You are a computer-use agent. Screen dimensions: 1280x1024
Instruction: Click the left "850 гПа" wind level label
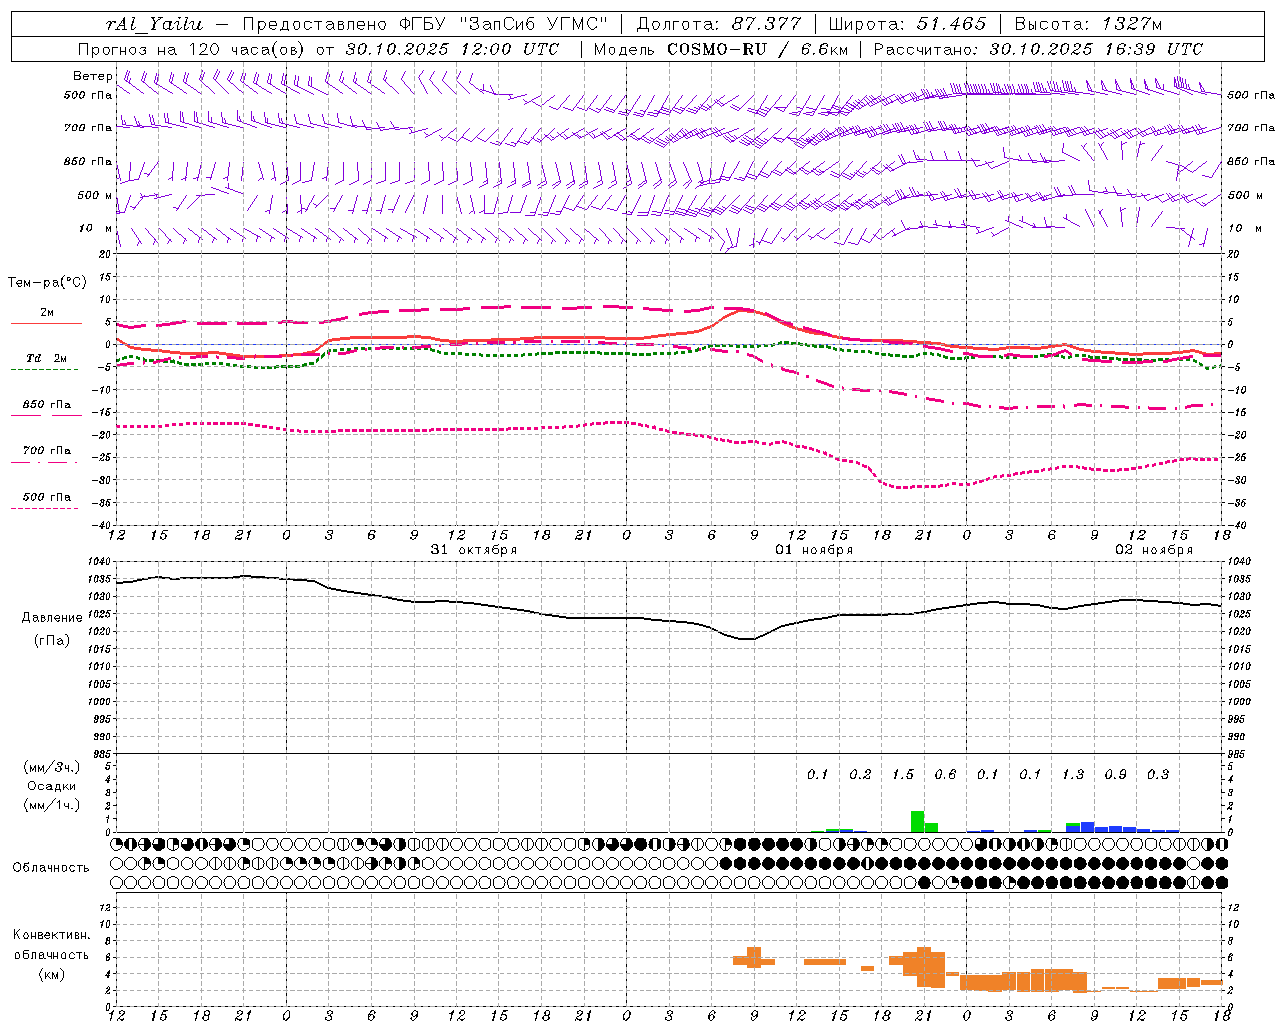pyautogui.click(x=88, y=161)
